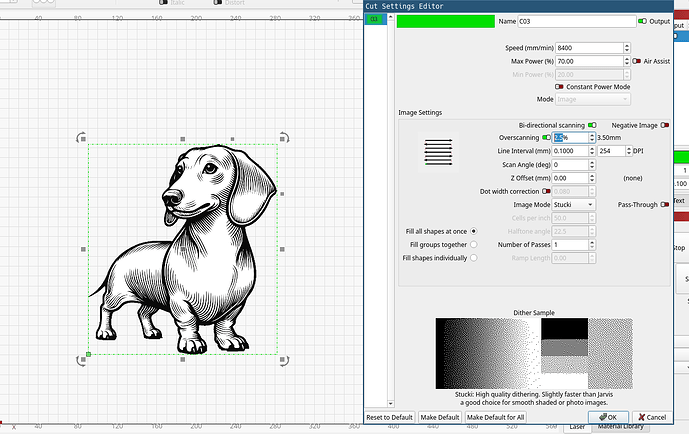Click the green bottom-left corner handle
Screen dimensions: 689x434
tap(88, 354)
